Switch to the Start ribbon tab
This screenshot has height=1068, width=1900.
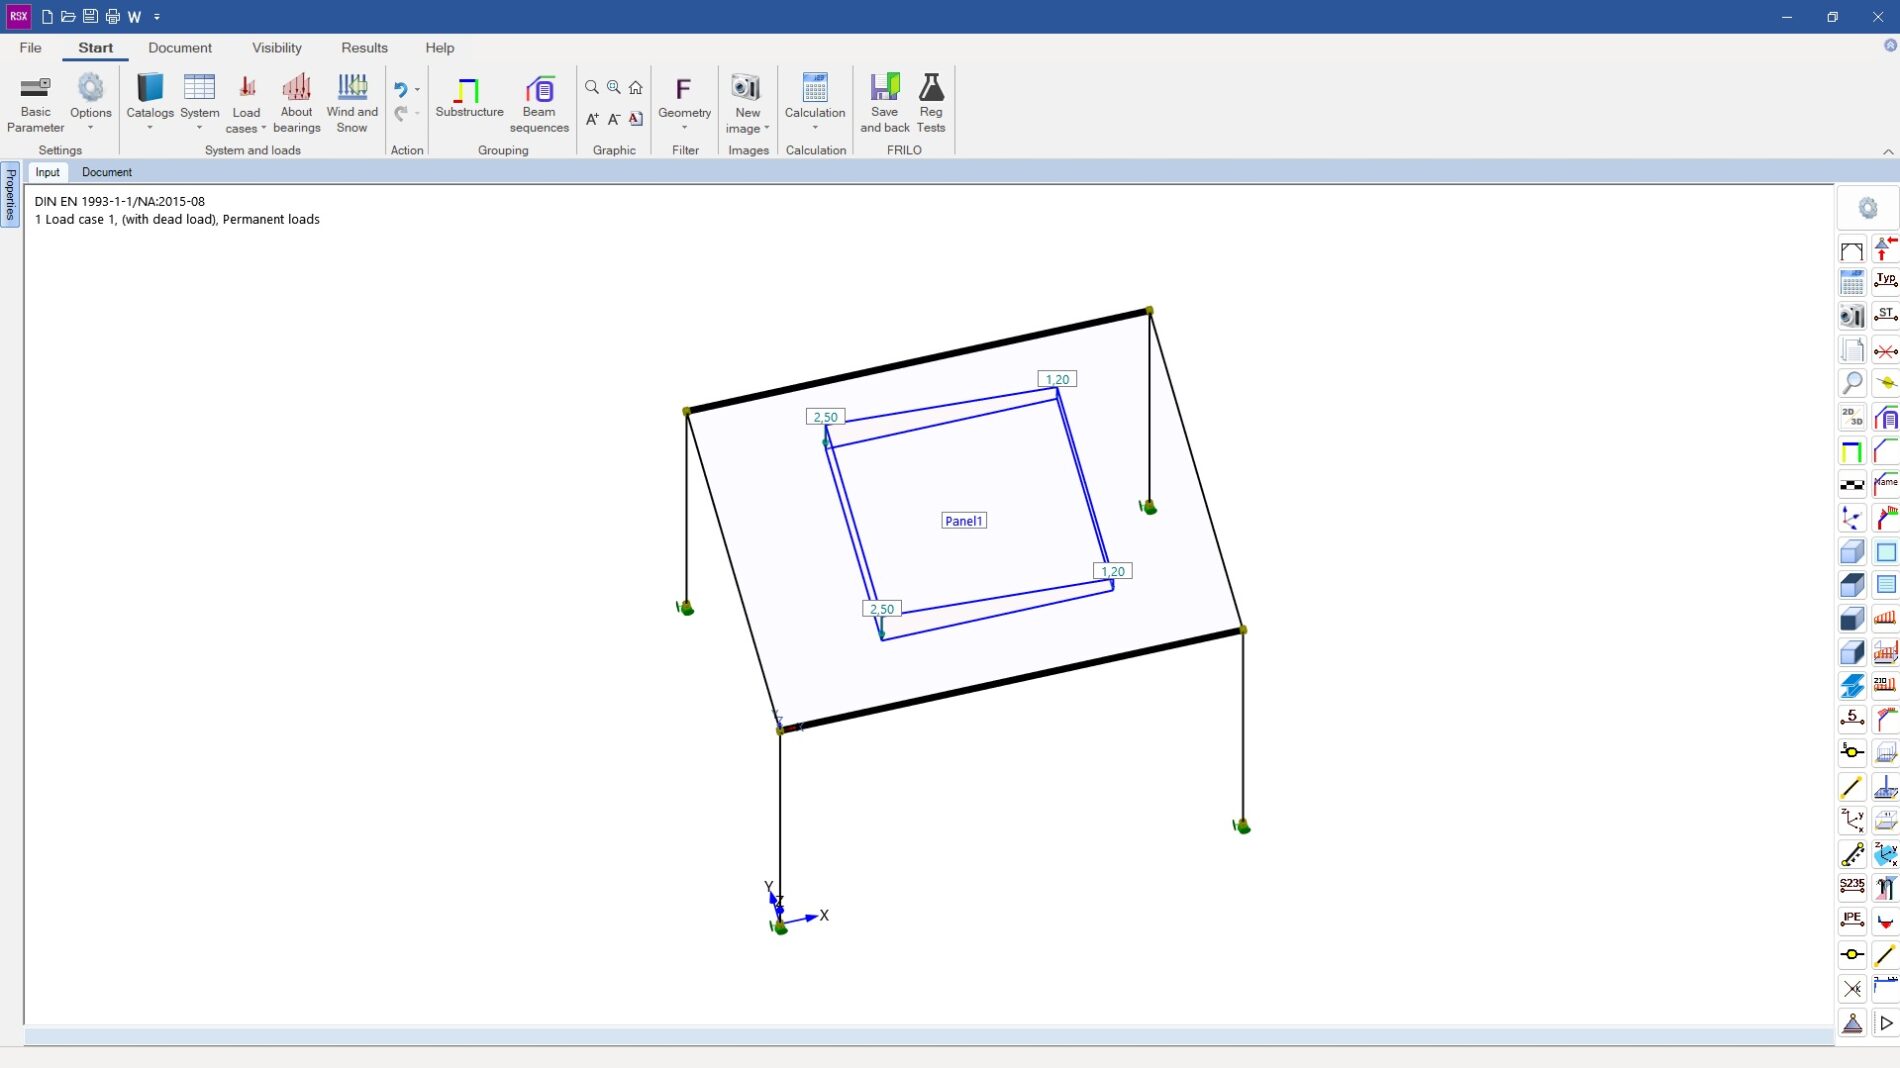pyautogui.click(x=95, y=48)
